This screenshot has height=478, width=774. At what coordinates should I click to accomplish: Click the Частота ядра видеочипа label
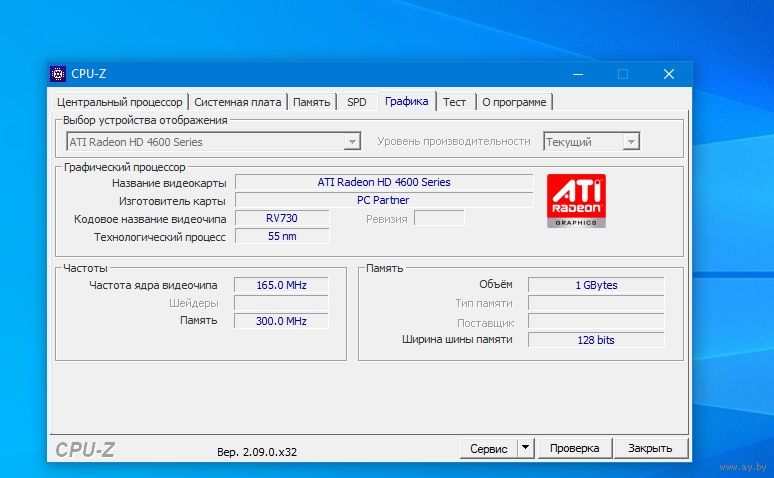pos(153,285)
